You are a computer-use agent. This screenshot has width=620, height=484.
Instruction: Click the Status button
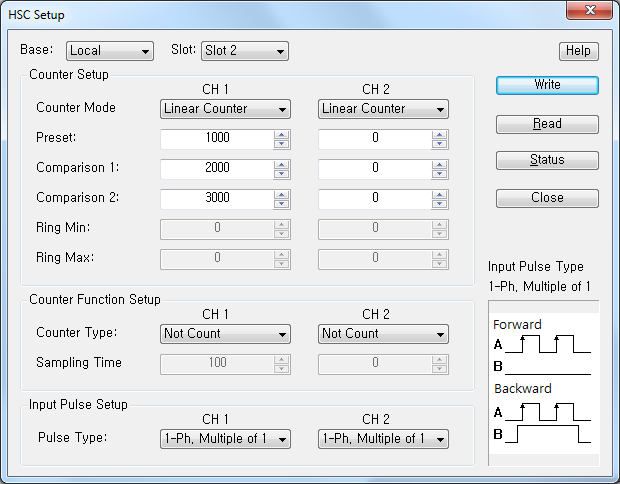547,160
